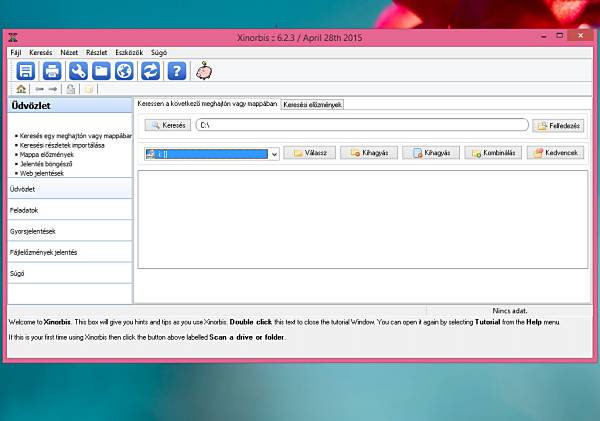Open help via question mark icon
600x421 pixels.
pos(177,71)
